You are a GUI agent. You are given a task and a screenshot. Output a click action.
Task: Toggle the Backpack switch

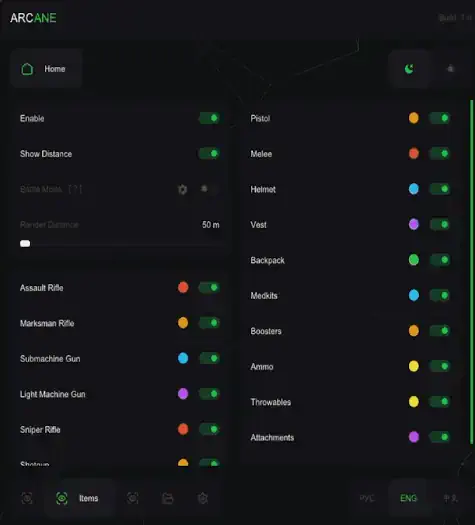click(x=440, y=260)
